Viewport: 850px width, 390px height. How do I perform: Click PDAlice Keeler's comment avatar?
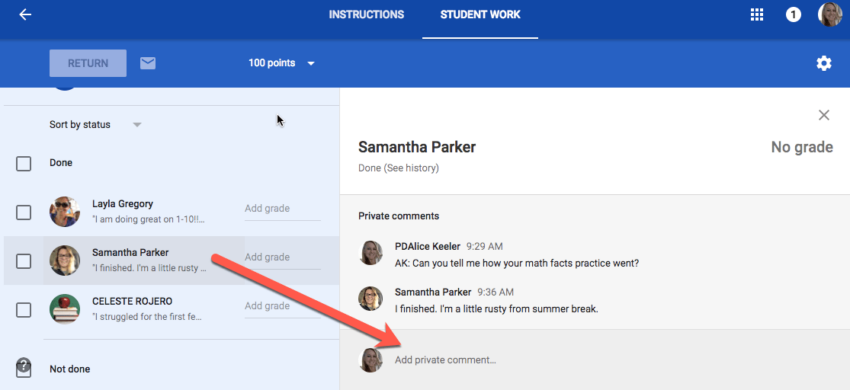[x=371, y=253]
